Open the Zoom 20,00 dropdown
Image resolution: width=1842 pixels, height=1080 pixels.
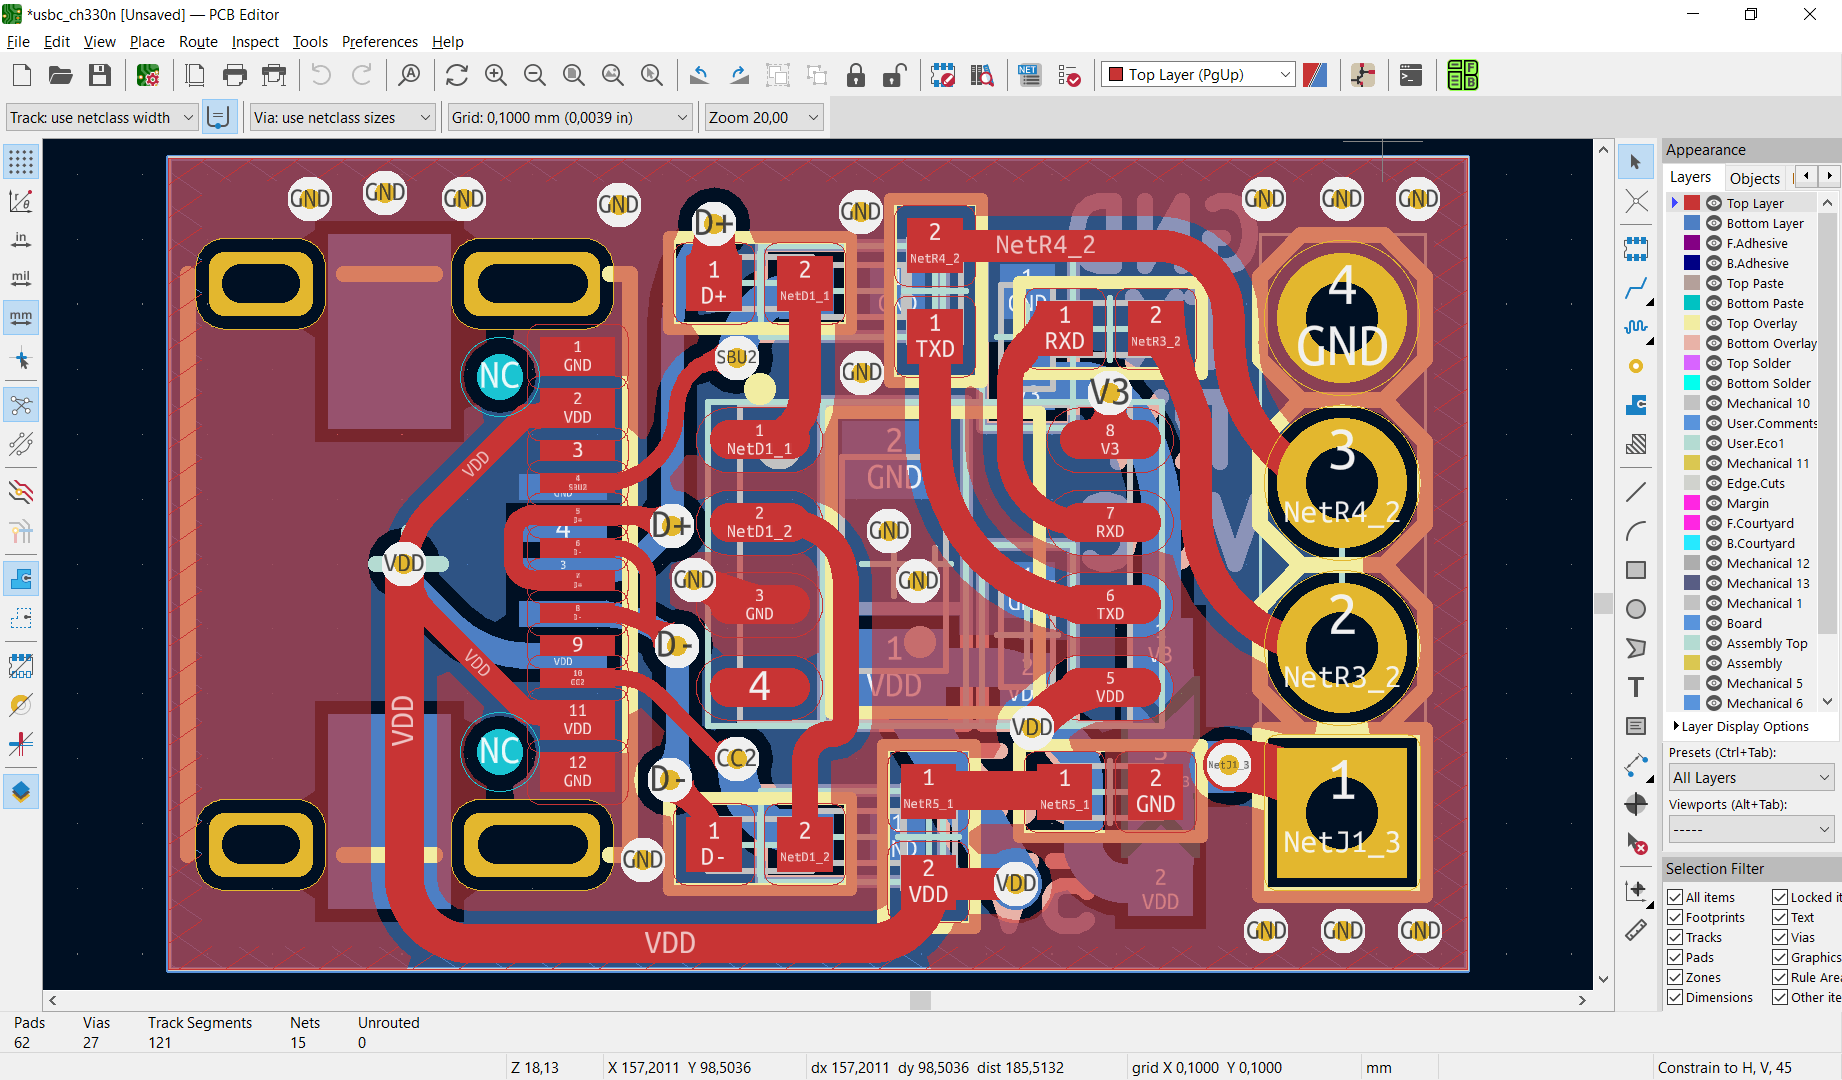pos(764,117)
